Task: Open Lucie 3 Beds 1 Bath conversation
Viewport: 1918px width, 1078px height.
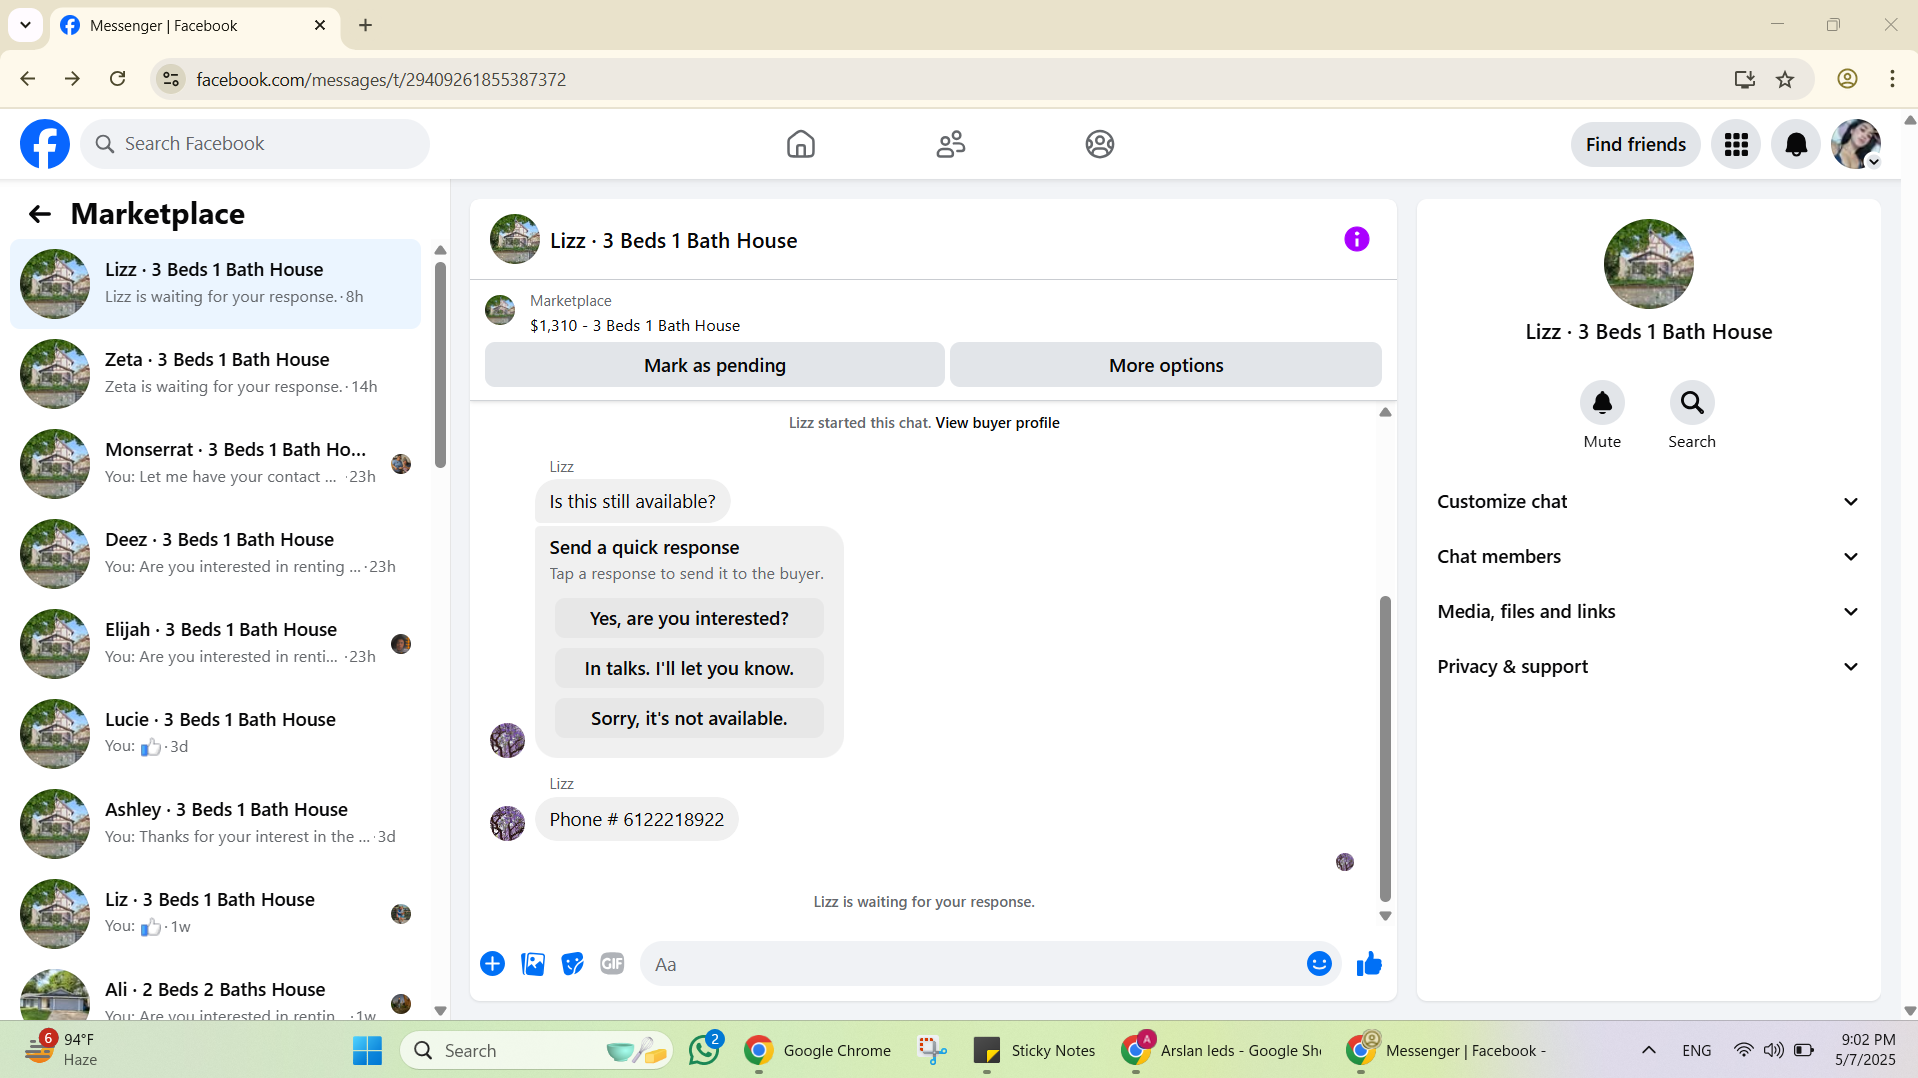Action: click(x=215, y=734)
